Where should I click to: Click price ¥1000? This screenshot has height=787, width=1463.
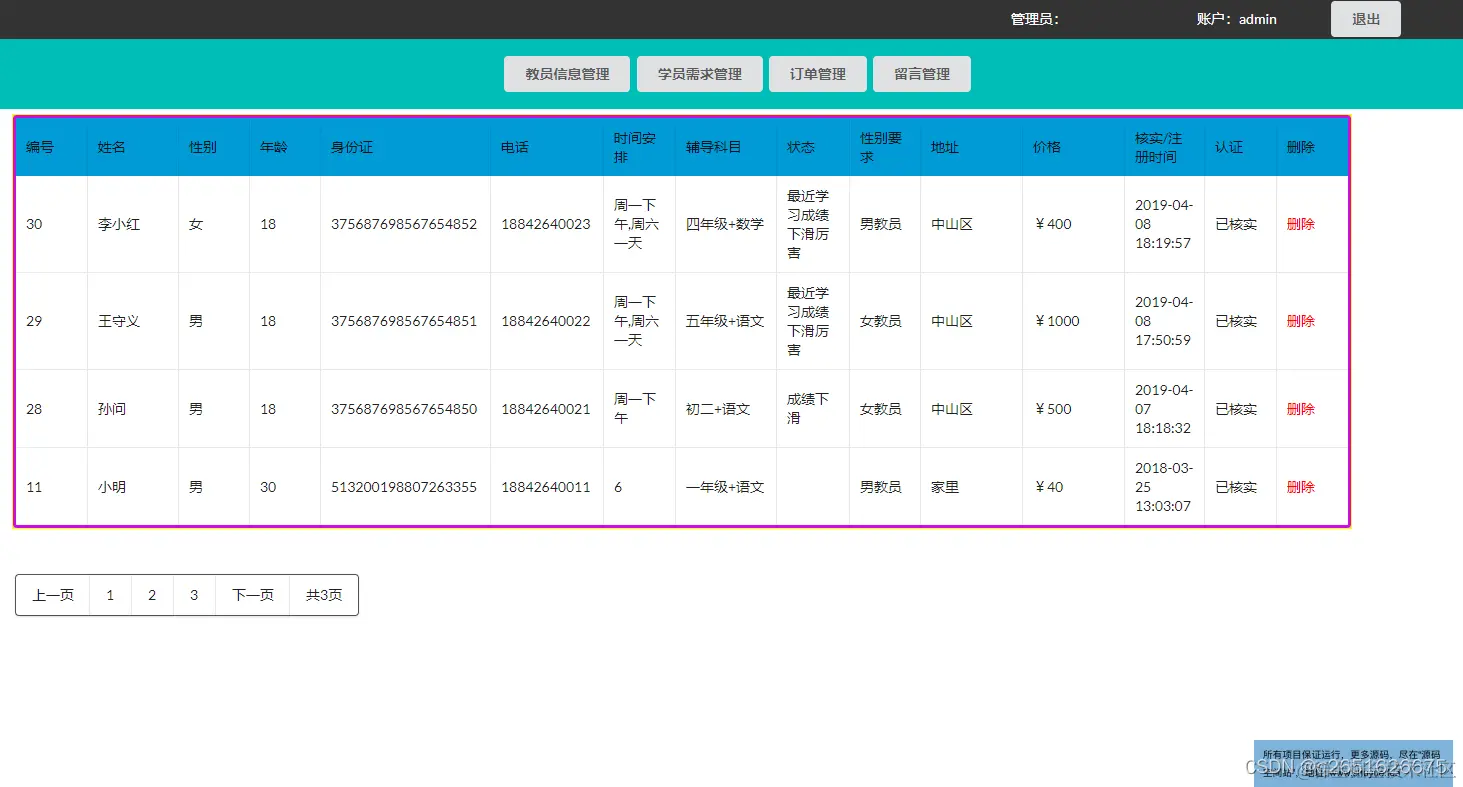coord(1057,321)
